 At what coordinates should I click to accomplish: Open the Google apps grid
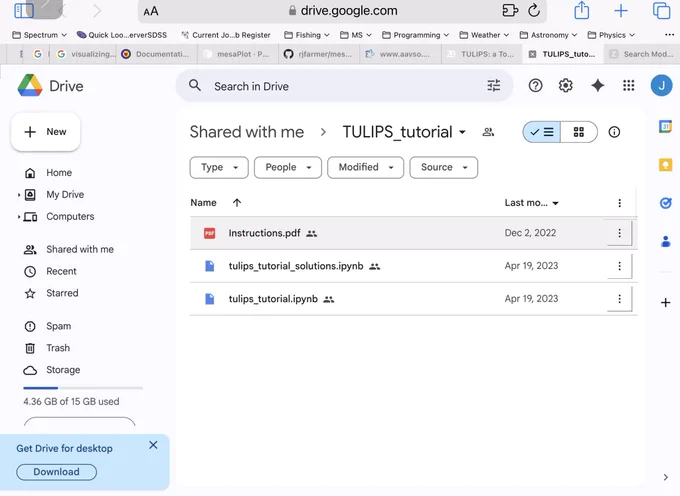pyautogui.click(x=628, y=85)
